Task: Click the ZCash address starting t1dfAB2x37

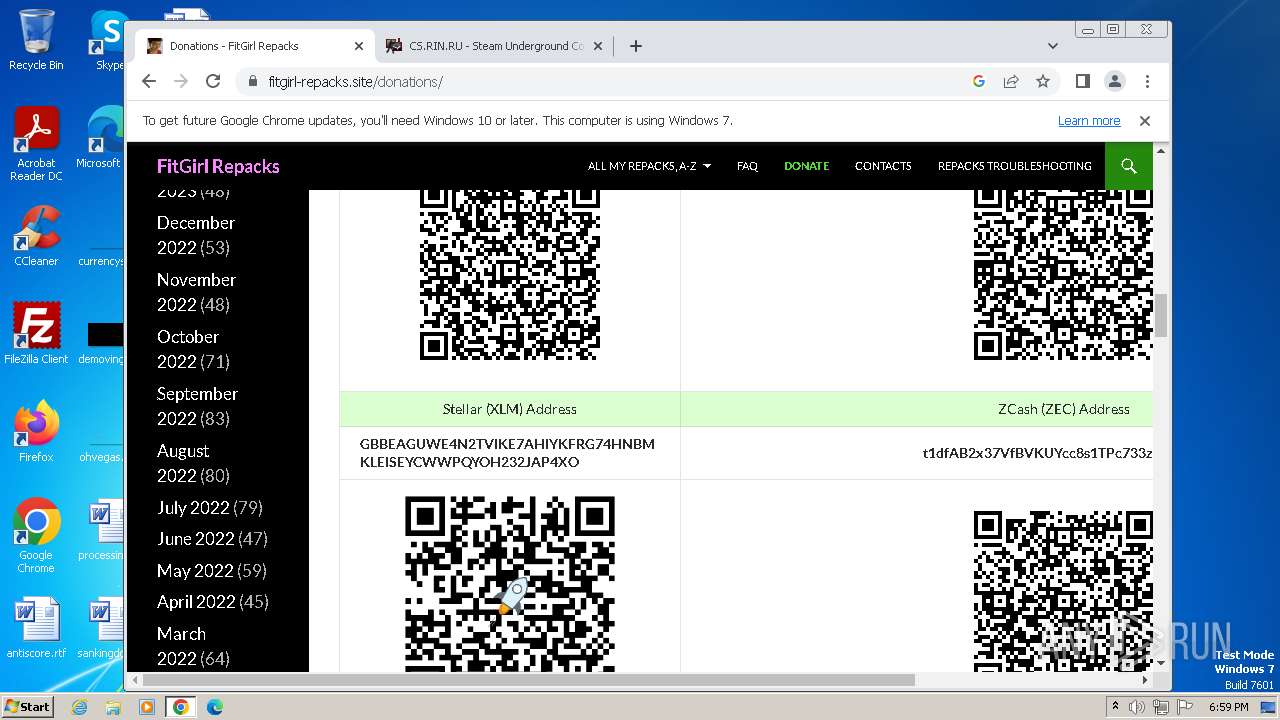Action: point(1037,453)
